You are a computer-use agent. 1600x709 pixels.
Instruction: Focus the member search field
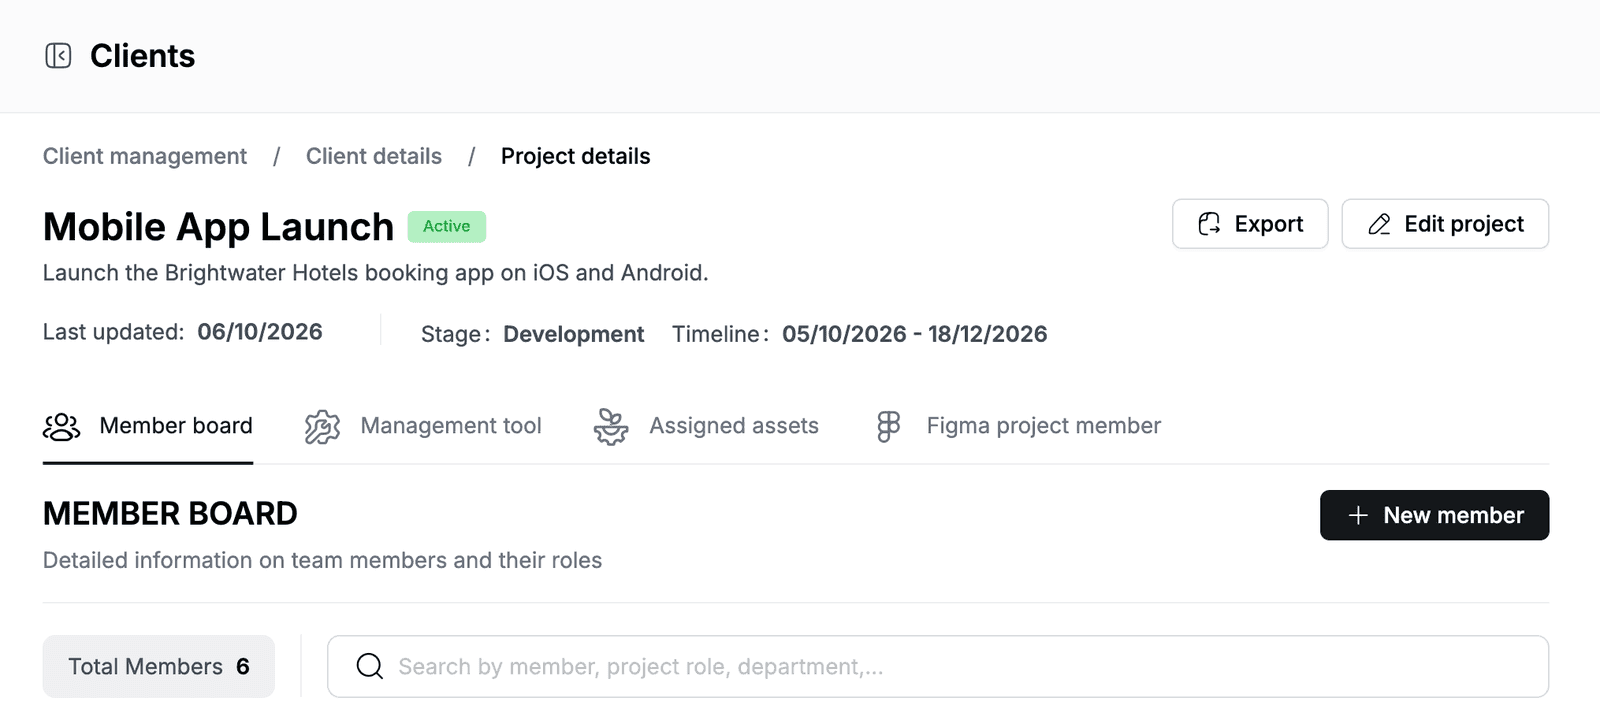pos(938,667)
